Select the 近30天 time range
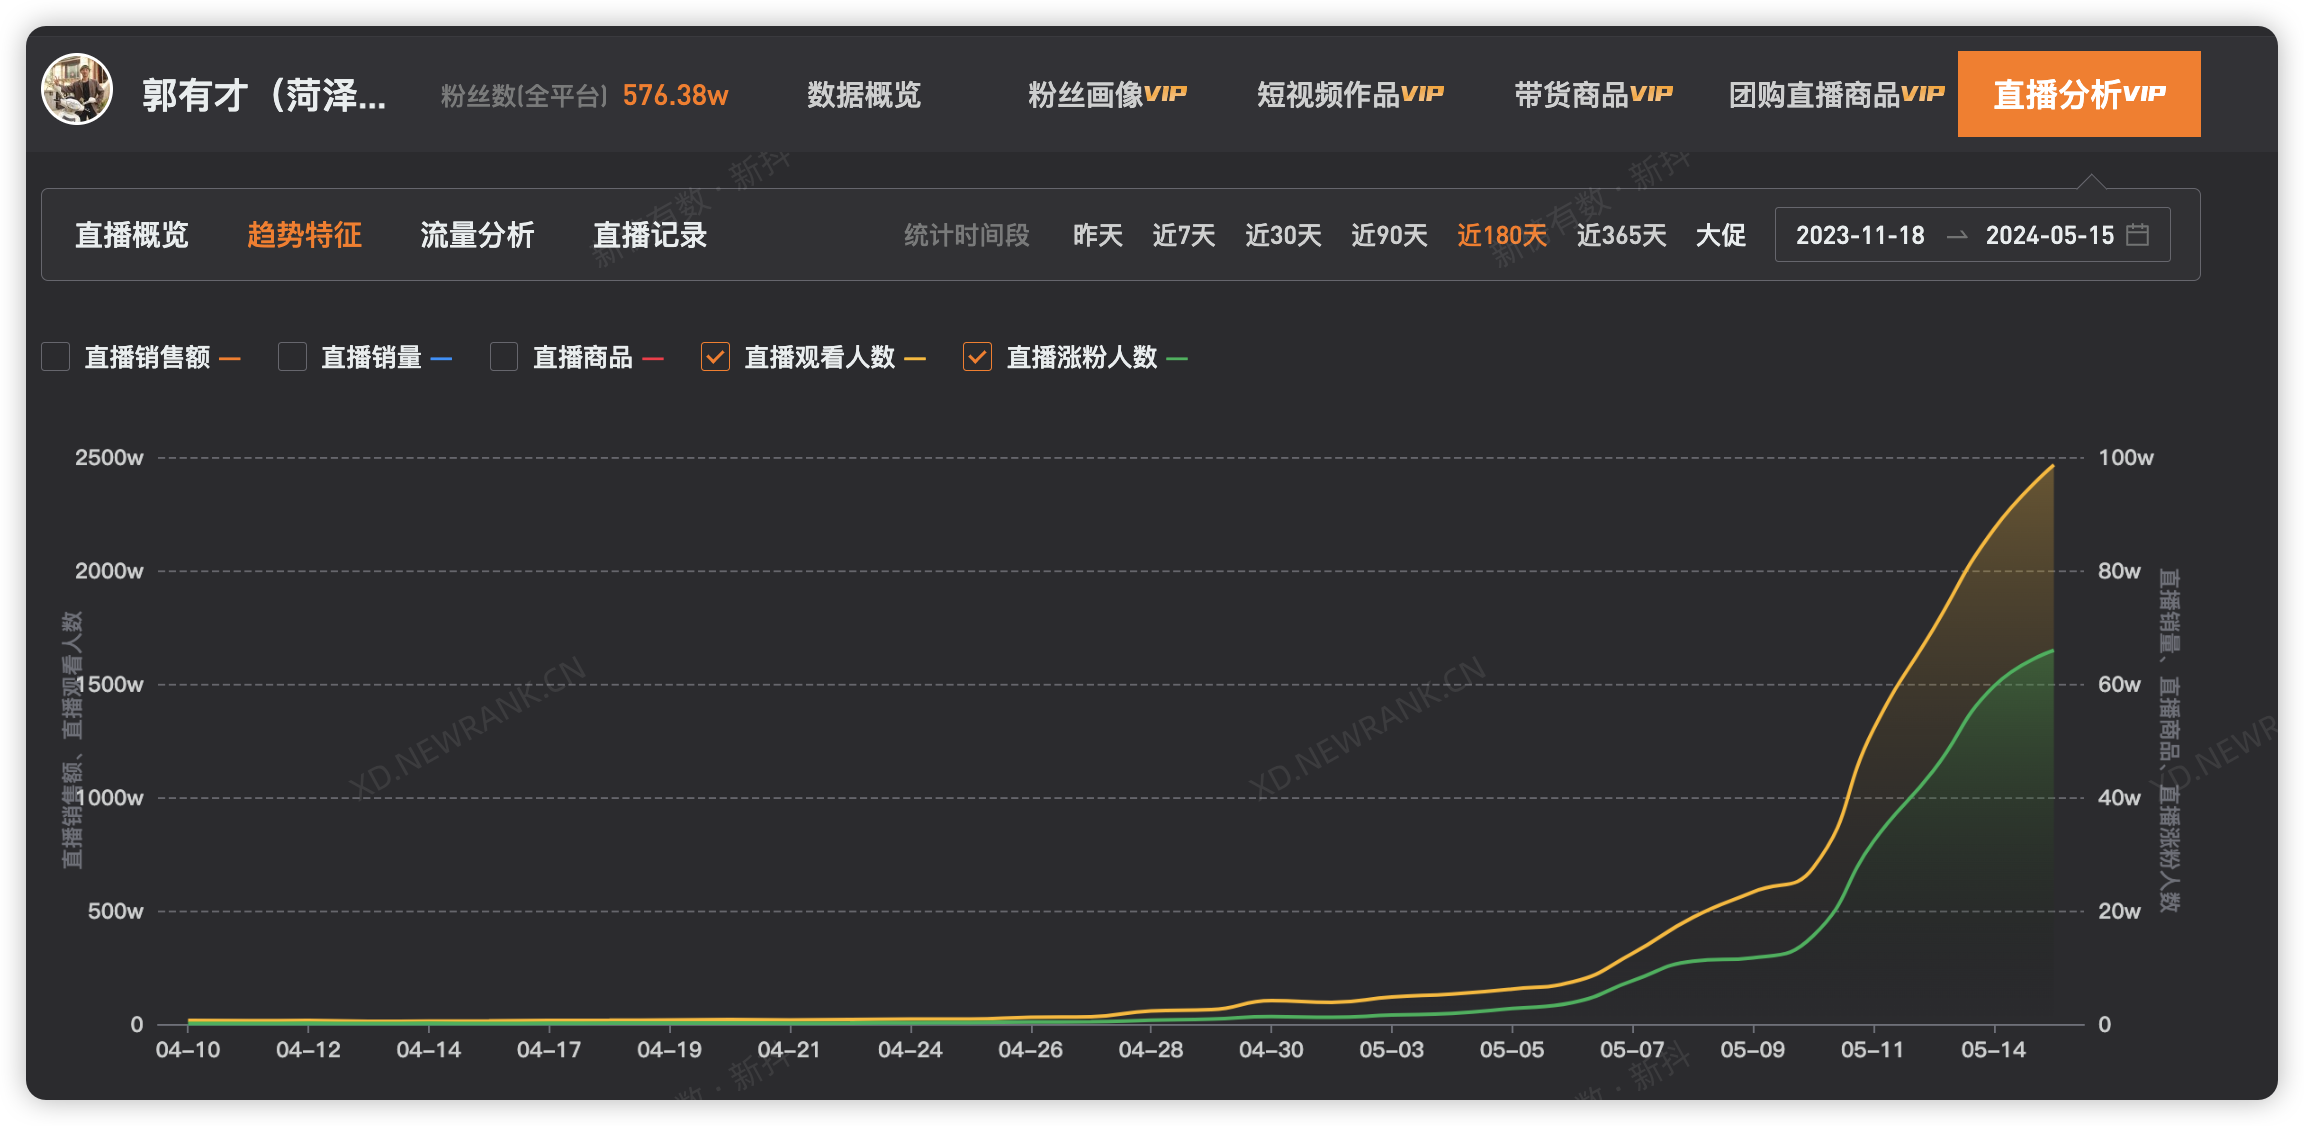This screenshot has width=2304, height=1126. [1282, 235]
